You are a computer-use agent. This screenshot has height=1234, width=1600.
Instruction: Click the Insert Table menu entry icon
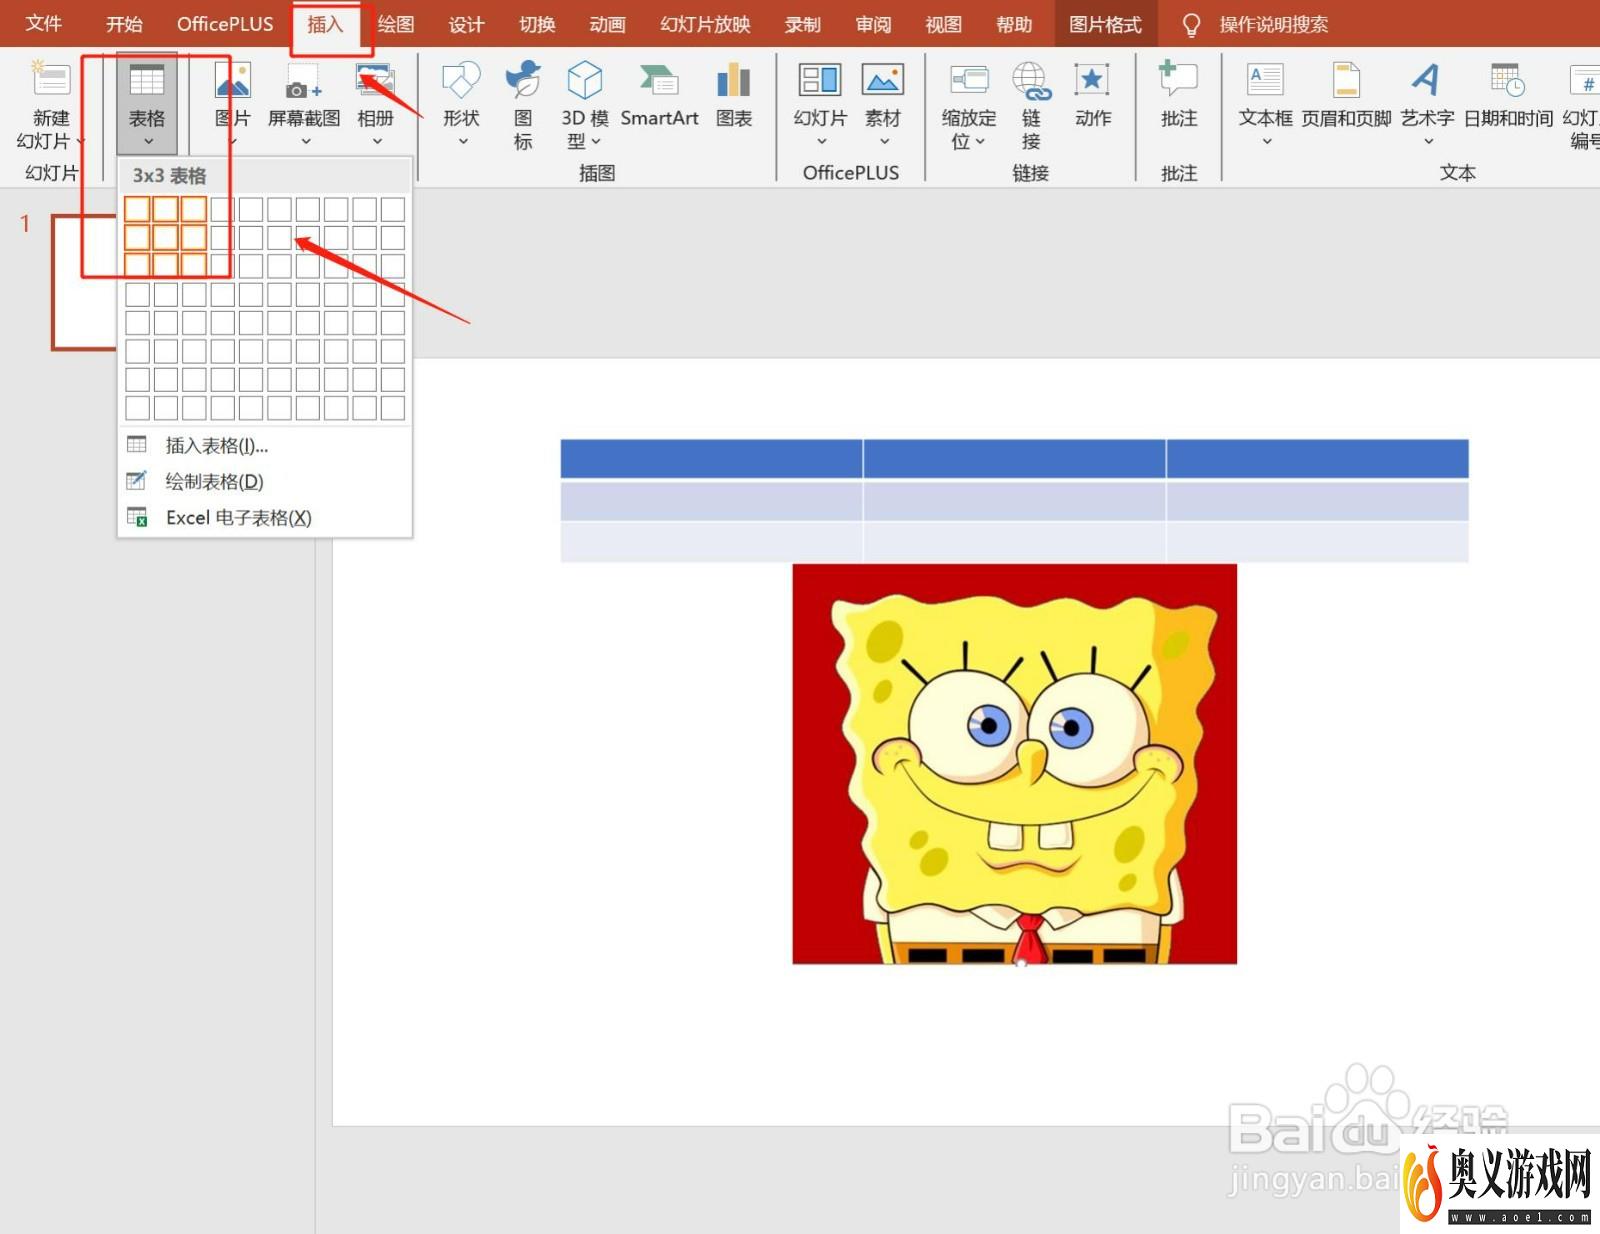[137, 444]
